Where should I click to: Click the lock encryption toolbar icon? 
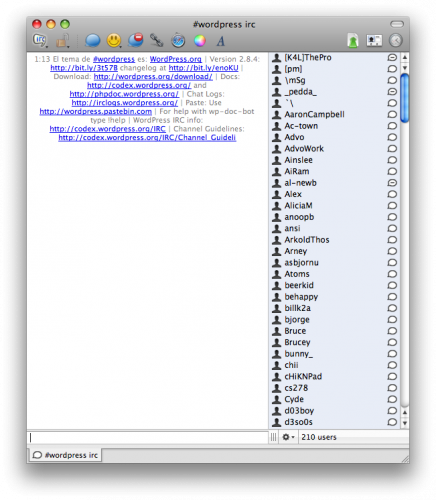pos(63,41)
